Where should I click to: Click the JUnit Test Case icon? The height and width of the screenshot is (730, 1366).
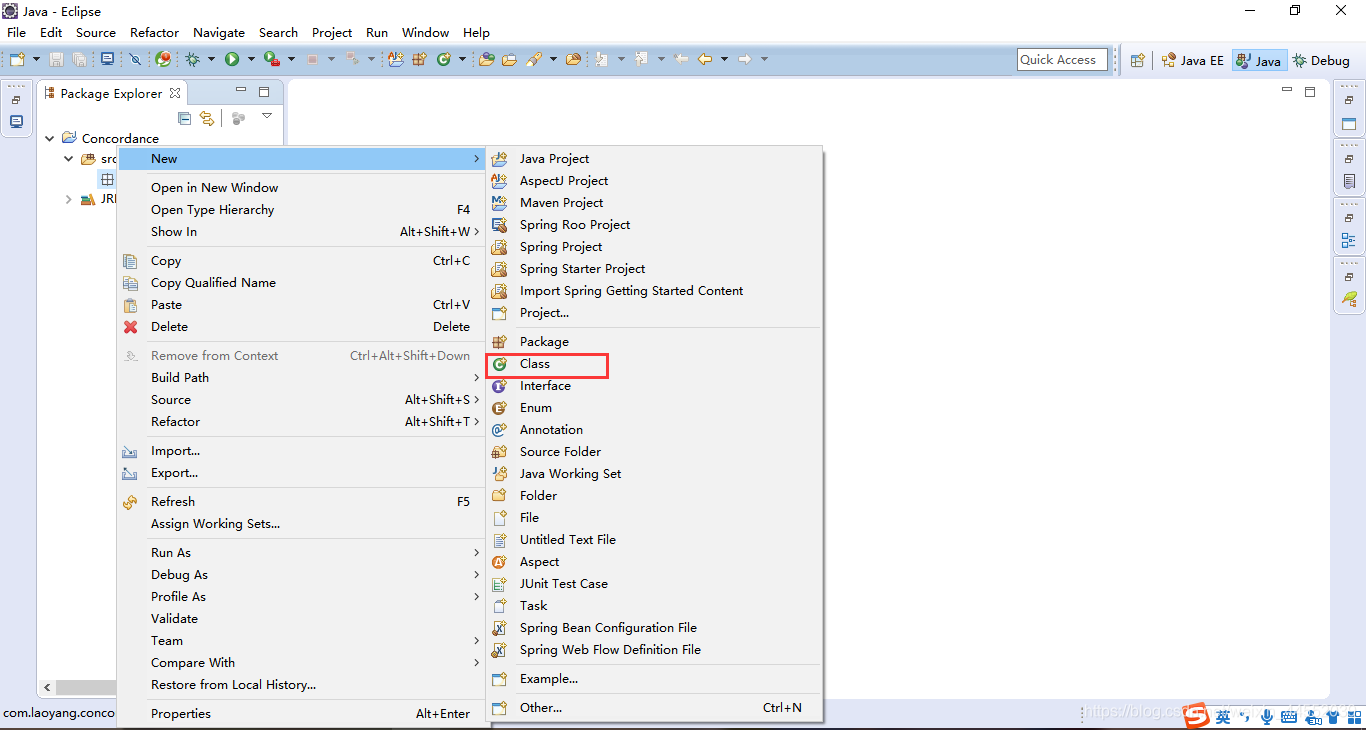coord(500,584)
